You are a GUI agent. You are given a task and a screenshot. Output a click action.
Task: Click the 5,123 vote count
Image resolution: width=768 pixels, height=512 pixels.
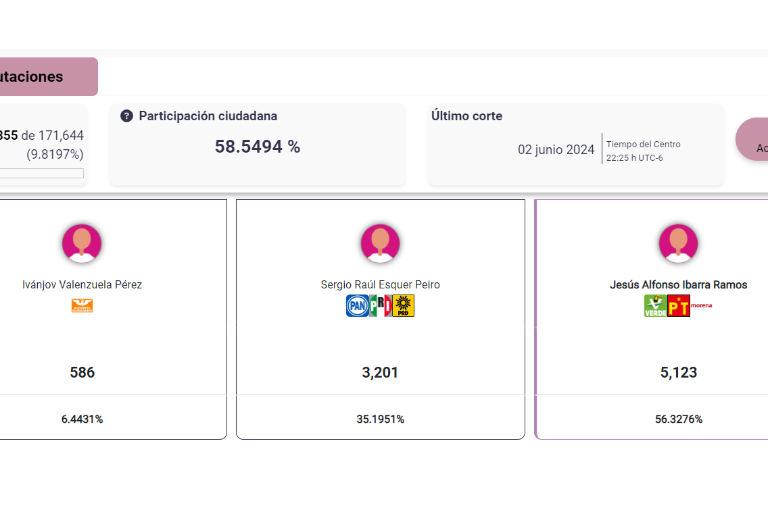pyautogui.click(x=678, y=373)
